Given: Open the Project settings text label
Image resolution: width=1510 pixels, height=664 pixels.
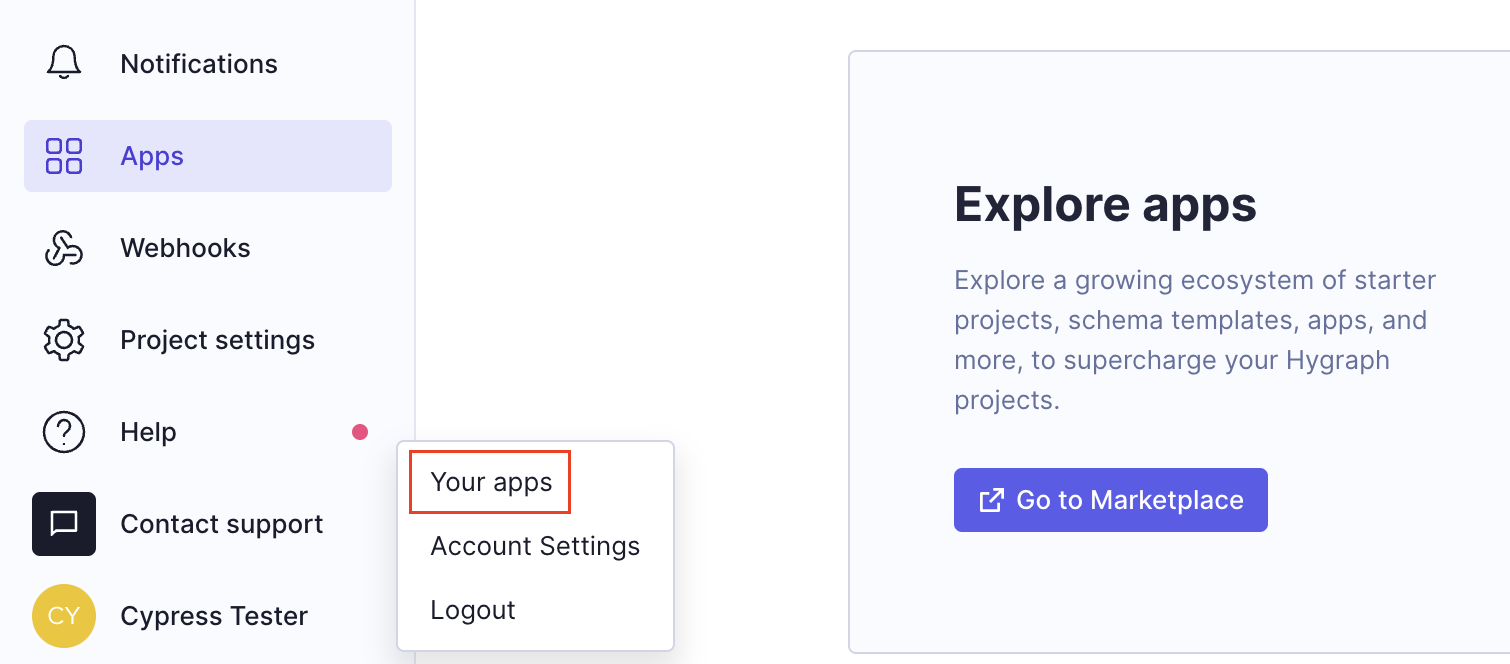Looking at the screenshot, I should click(x=217, y=340).
